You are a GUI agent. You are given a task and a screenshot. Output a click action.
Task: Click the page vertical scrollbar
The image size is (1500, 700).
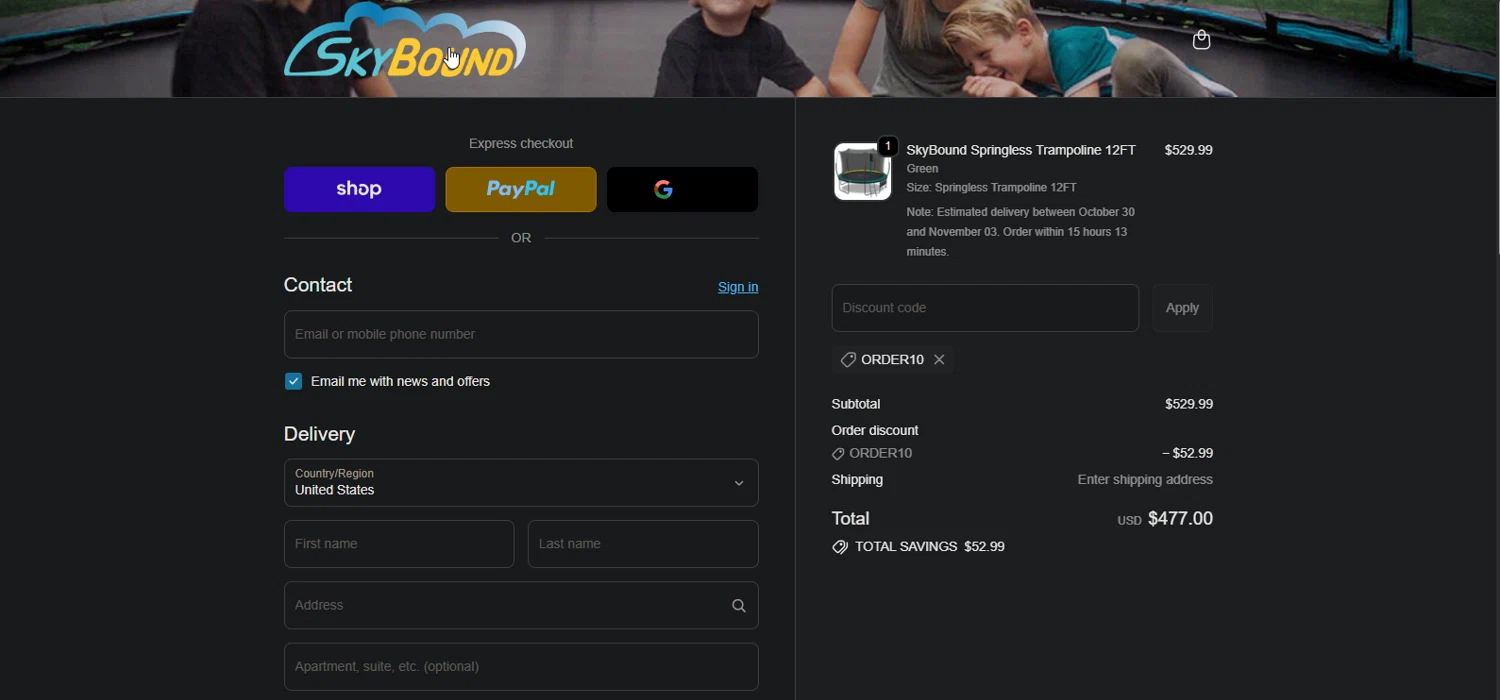tap(1497, 130)
